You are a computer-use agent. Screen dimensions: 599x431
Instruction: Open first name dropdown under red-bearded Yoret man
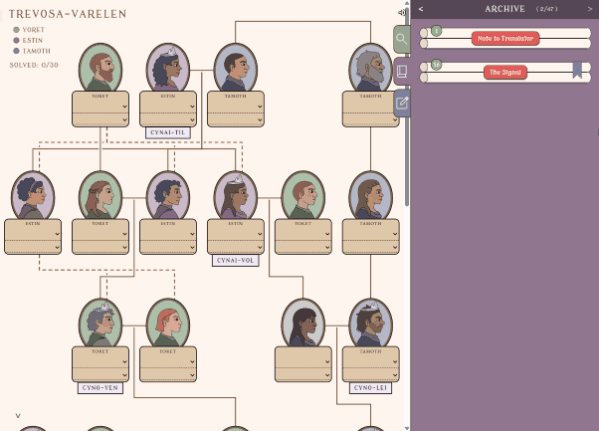pyautogui.click(x=100, y=107)
